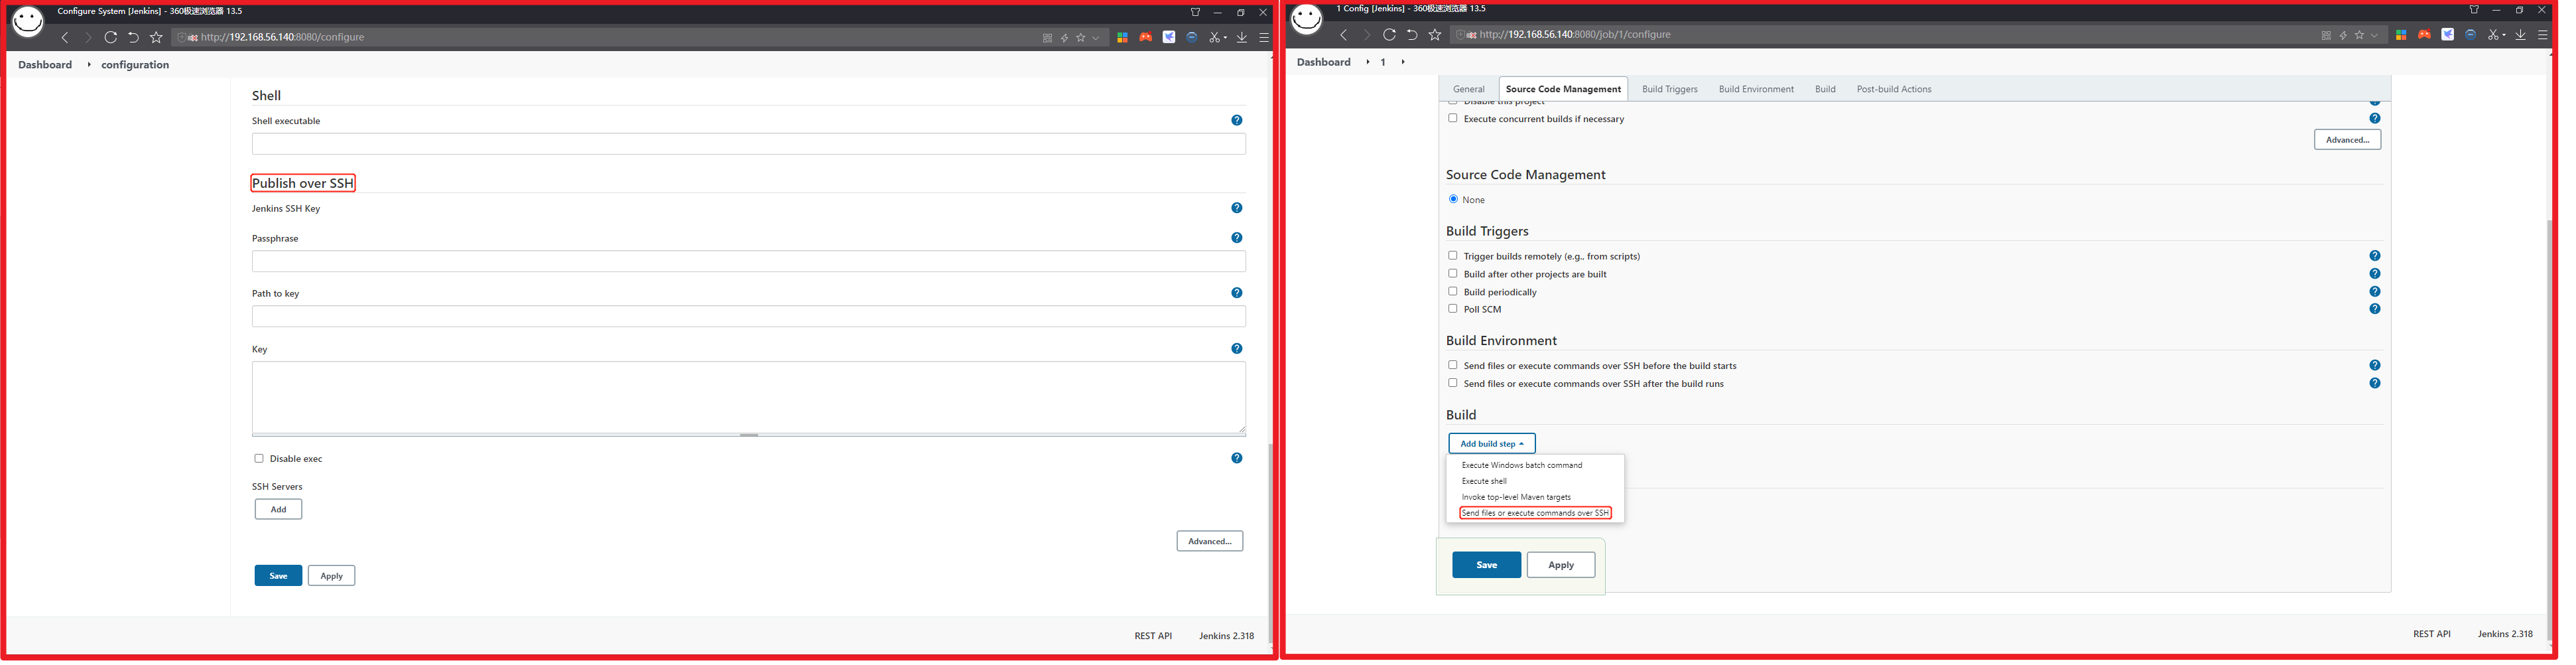Viewport: 2576px width, 665px height.
Task: Save the system configuration in left window
Action: click(278, 576)
